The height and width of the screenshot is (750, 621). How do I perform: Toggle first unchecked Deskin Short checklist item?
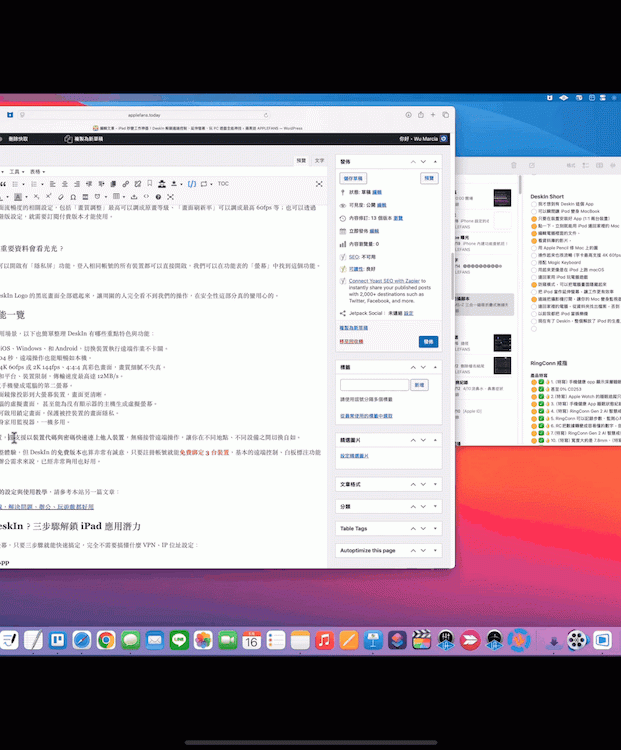534,205
